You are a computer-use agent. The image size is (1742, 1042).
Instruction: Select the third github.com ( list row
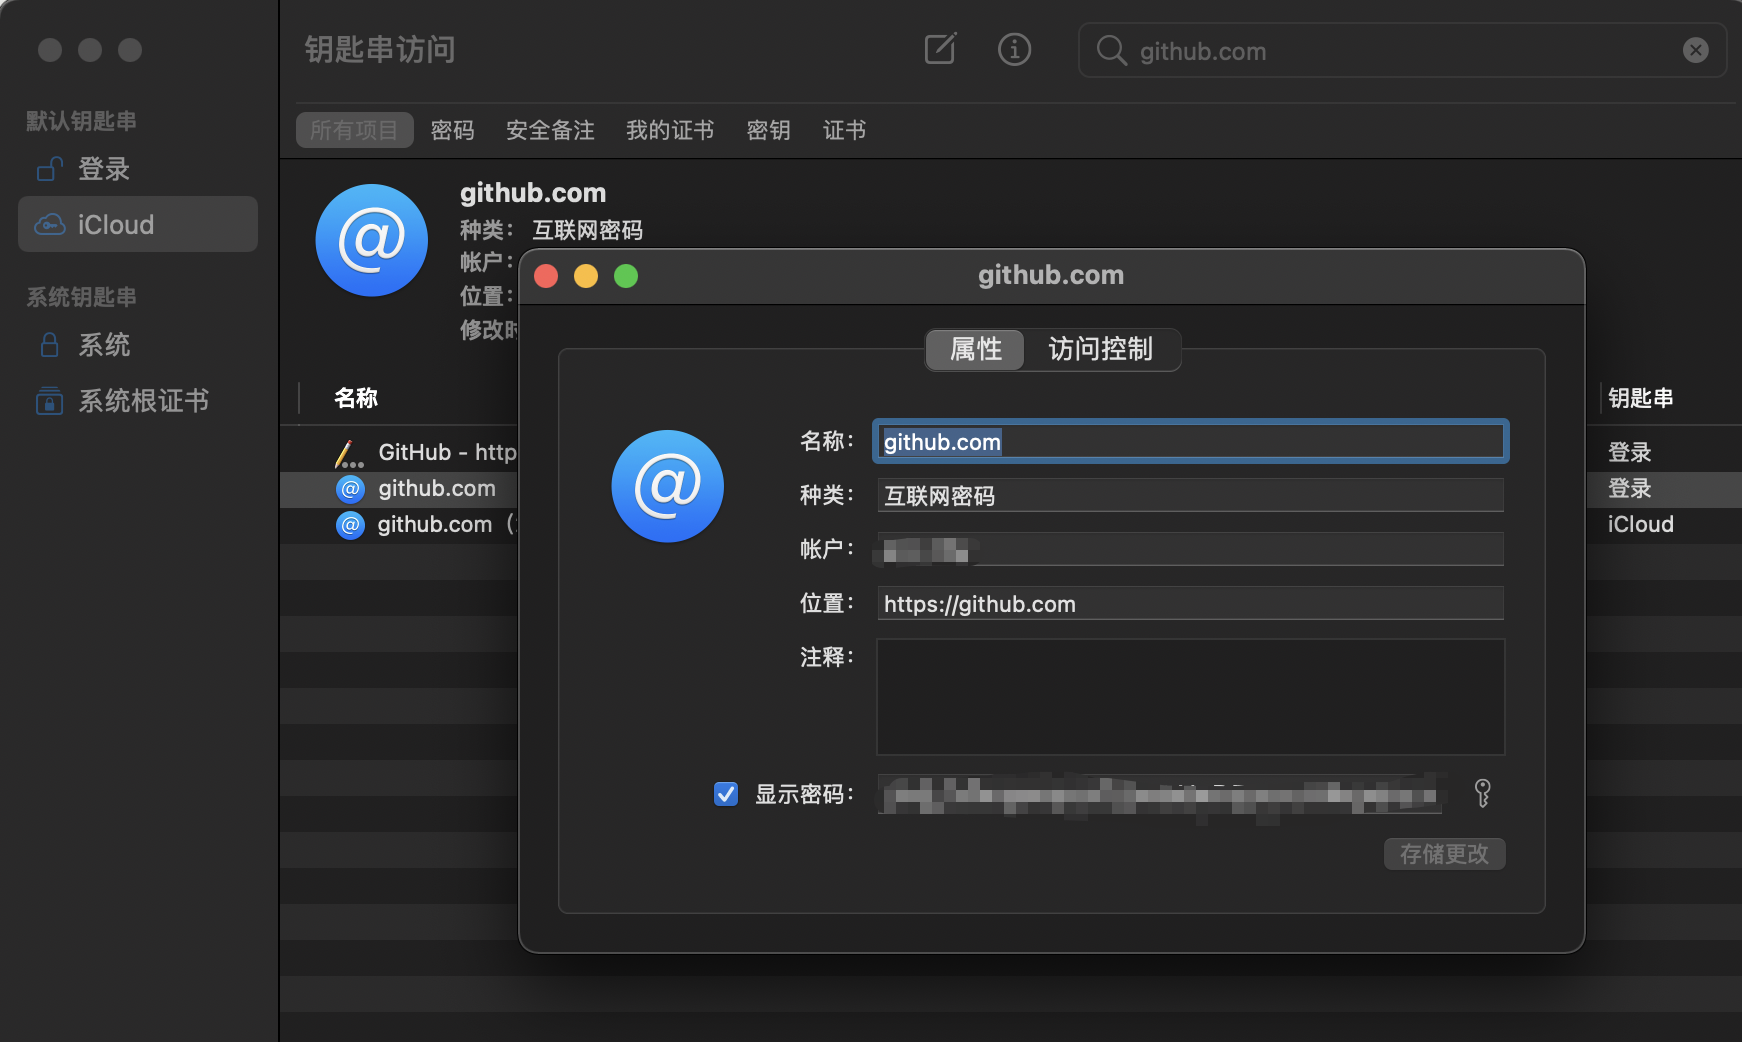coord(399,525)
